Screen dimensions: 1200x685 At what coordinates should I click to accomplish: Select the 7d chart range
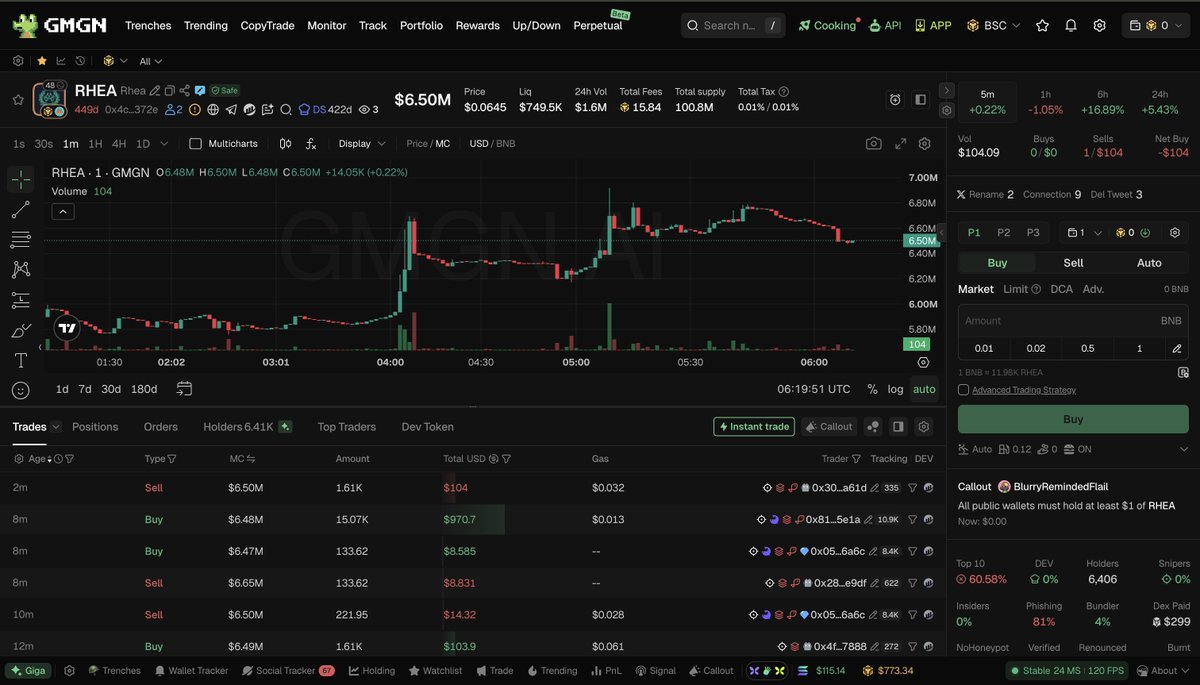point(85,389)
